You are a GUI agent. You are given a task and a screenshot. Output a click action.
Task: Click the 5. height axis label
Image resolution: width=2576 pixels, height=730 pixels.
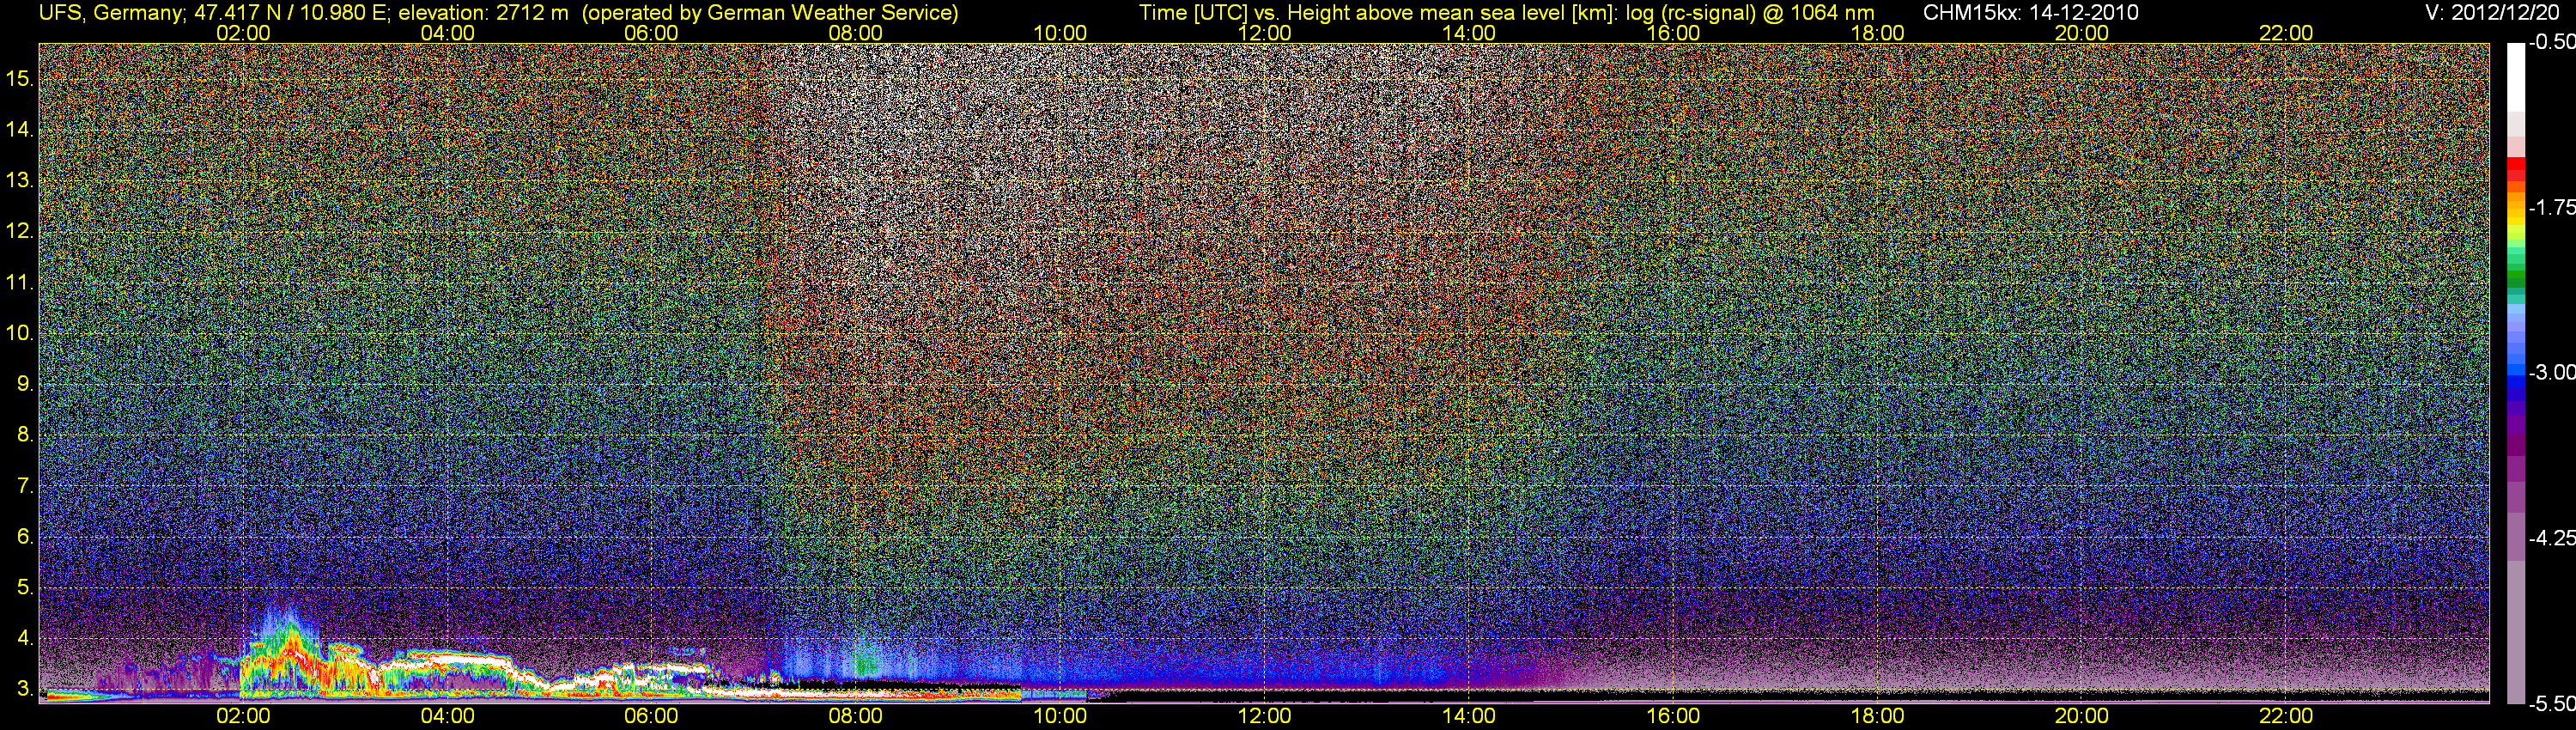click(25, 588)
